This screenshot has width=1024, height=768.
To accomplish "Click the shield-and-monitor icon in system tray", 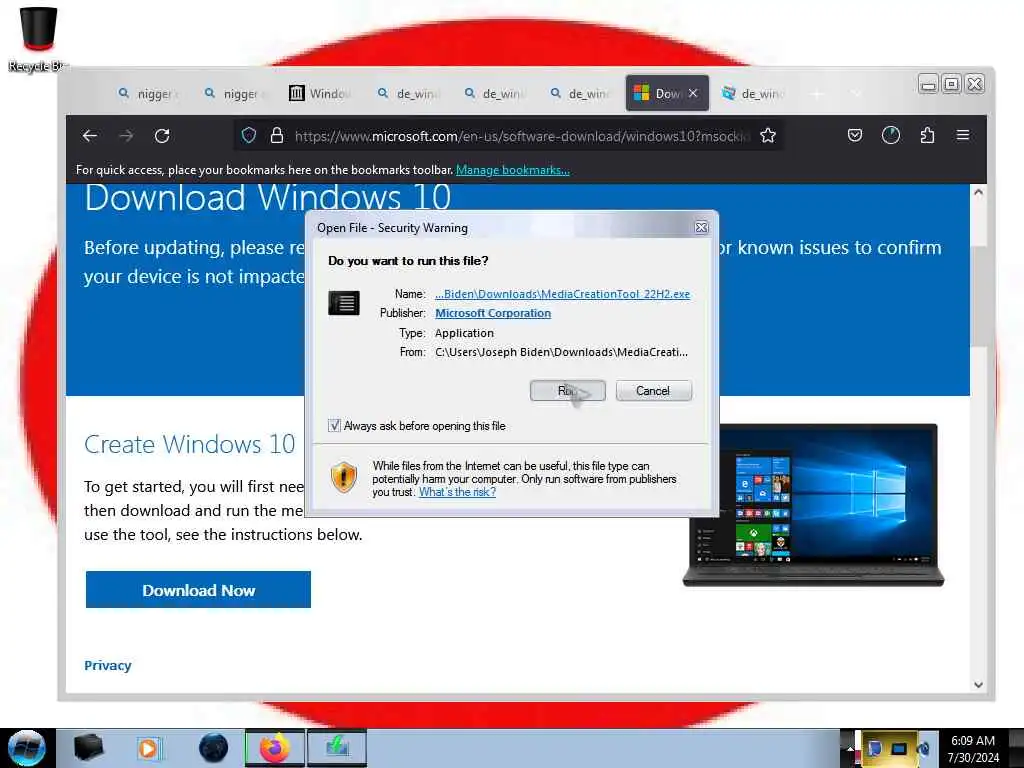I will tap(875, 748).
